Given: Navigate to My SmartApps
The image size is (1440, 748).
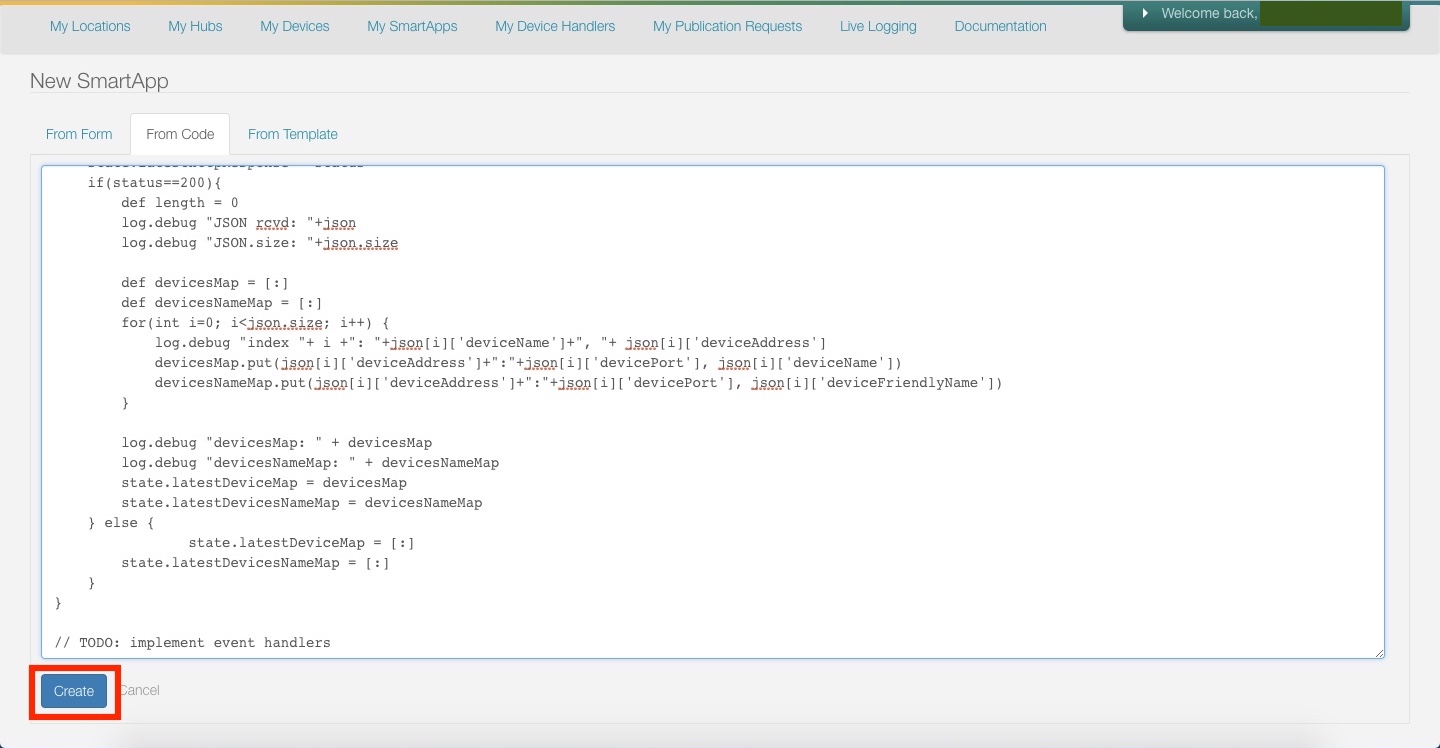Looking at the screenshot, I should [412, 26].
